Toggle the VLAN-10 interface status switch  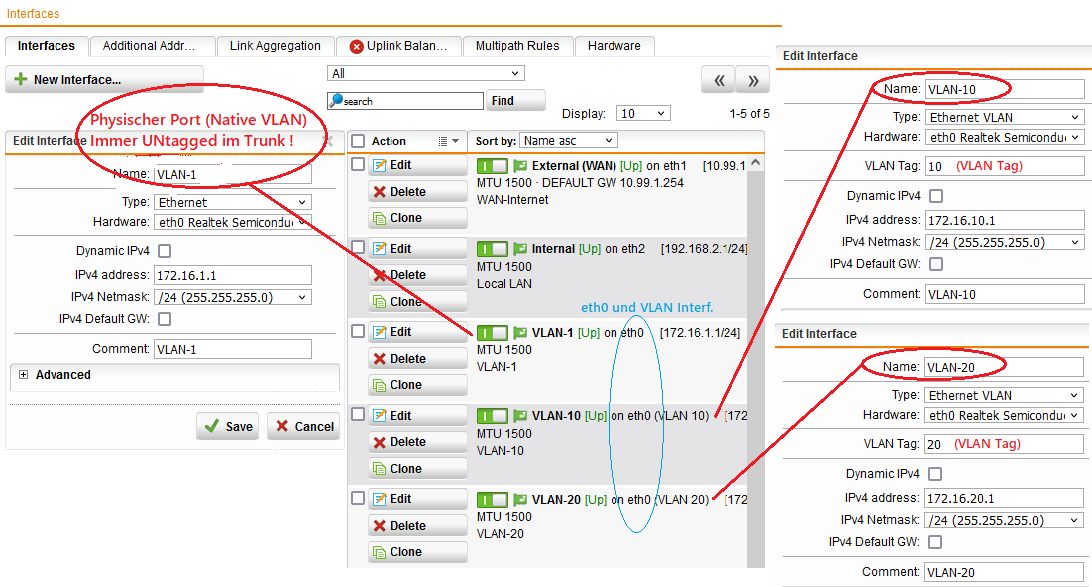click(x=492, y=416)
